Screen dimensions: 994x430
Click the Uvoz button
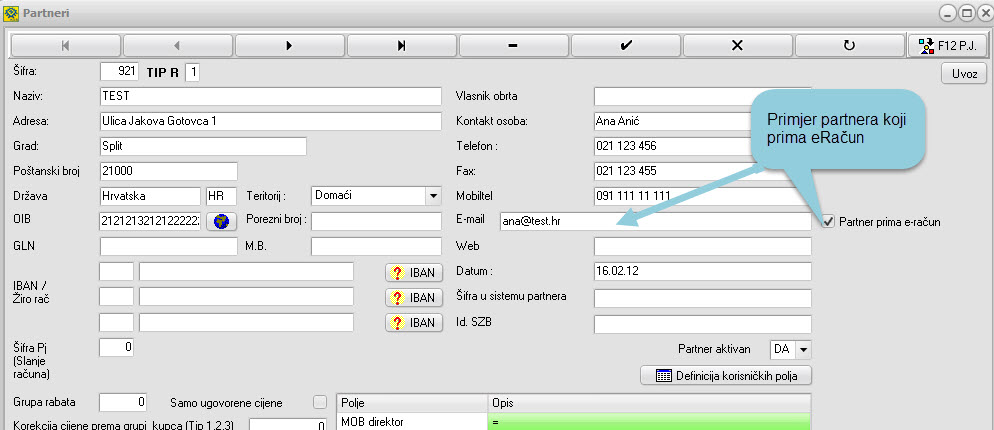click(x=963, y=73)
